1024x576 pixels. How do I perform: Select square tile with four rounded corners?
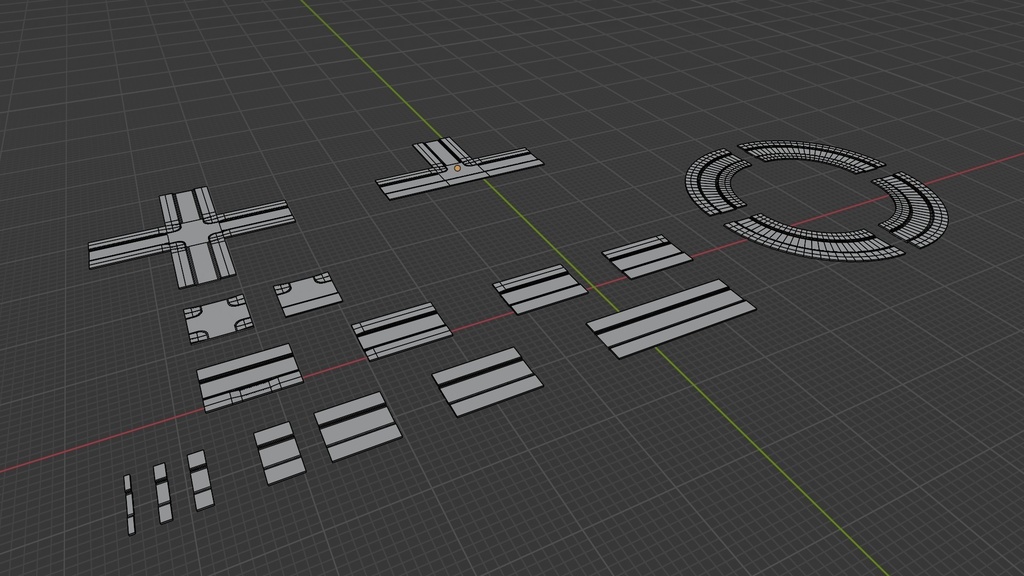219,318
